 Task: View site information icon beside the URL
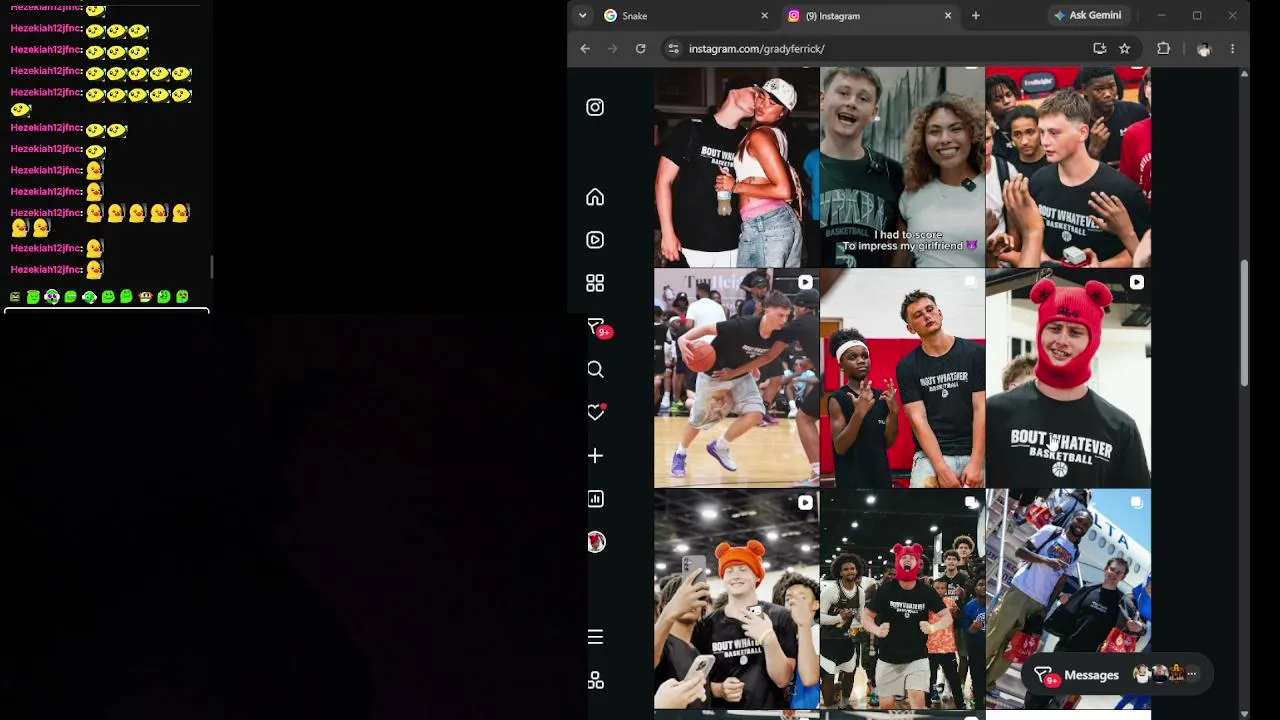pos(673,48)
